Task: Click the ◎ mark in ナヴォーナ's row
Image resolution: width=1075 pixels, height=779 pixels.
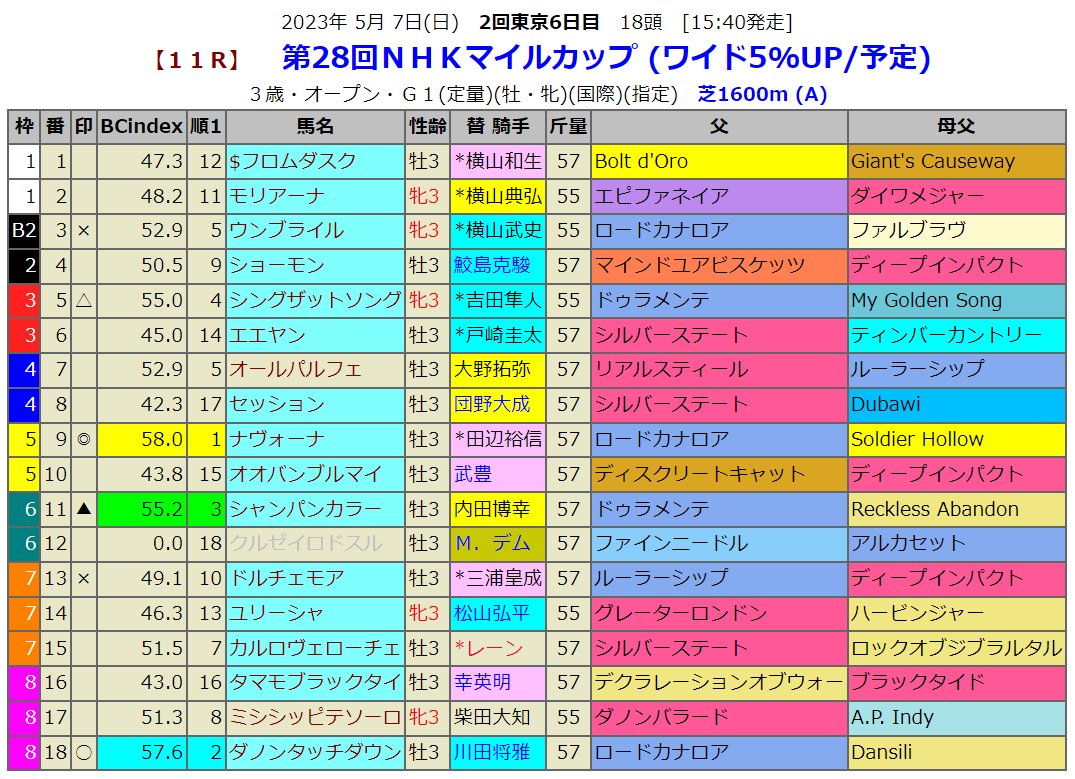Action: (84, 439)
